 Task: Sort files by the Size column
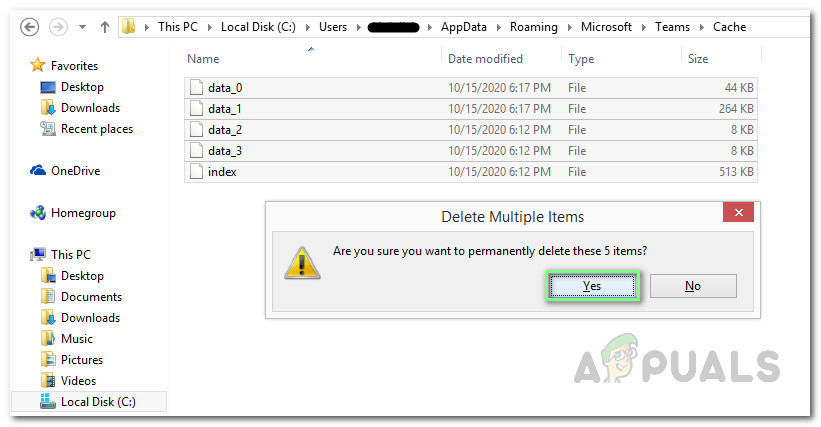pos(698,59)
